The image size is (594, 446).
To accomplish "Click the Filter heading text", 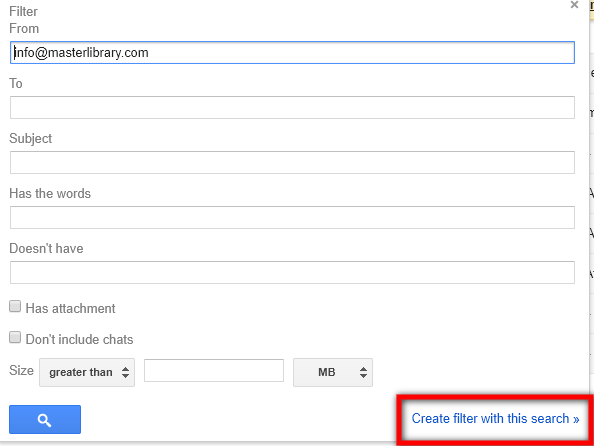I will pyautogui.click(x=23, y=11).
